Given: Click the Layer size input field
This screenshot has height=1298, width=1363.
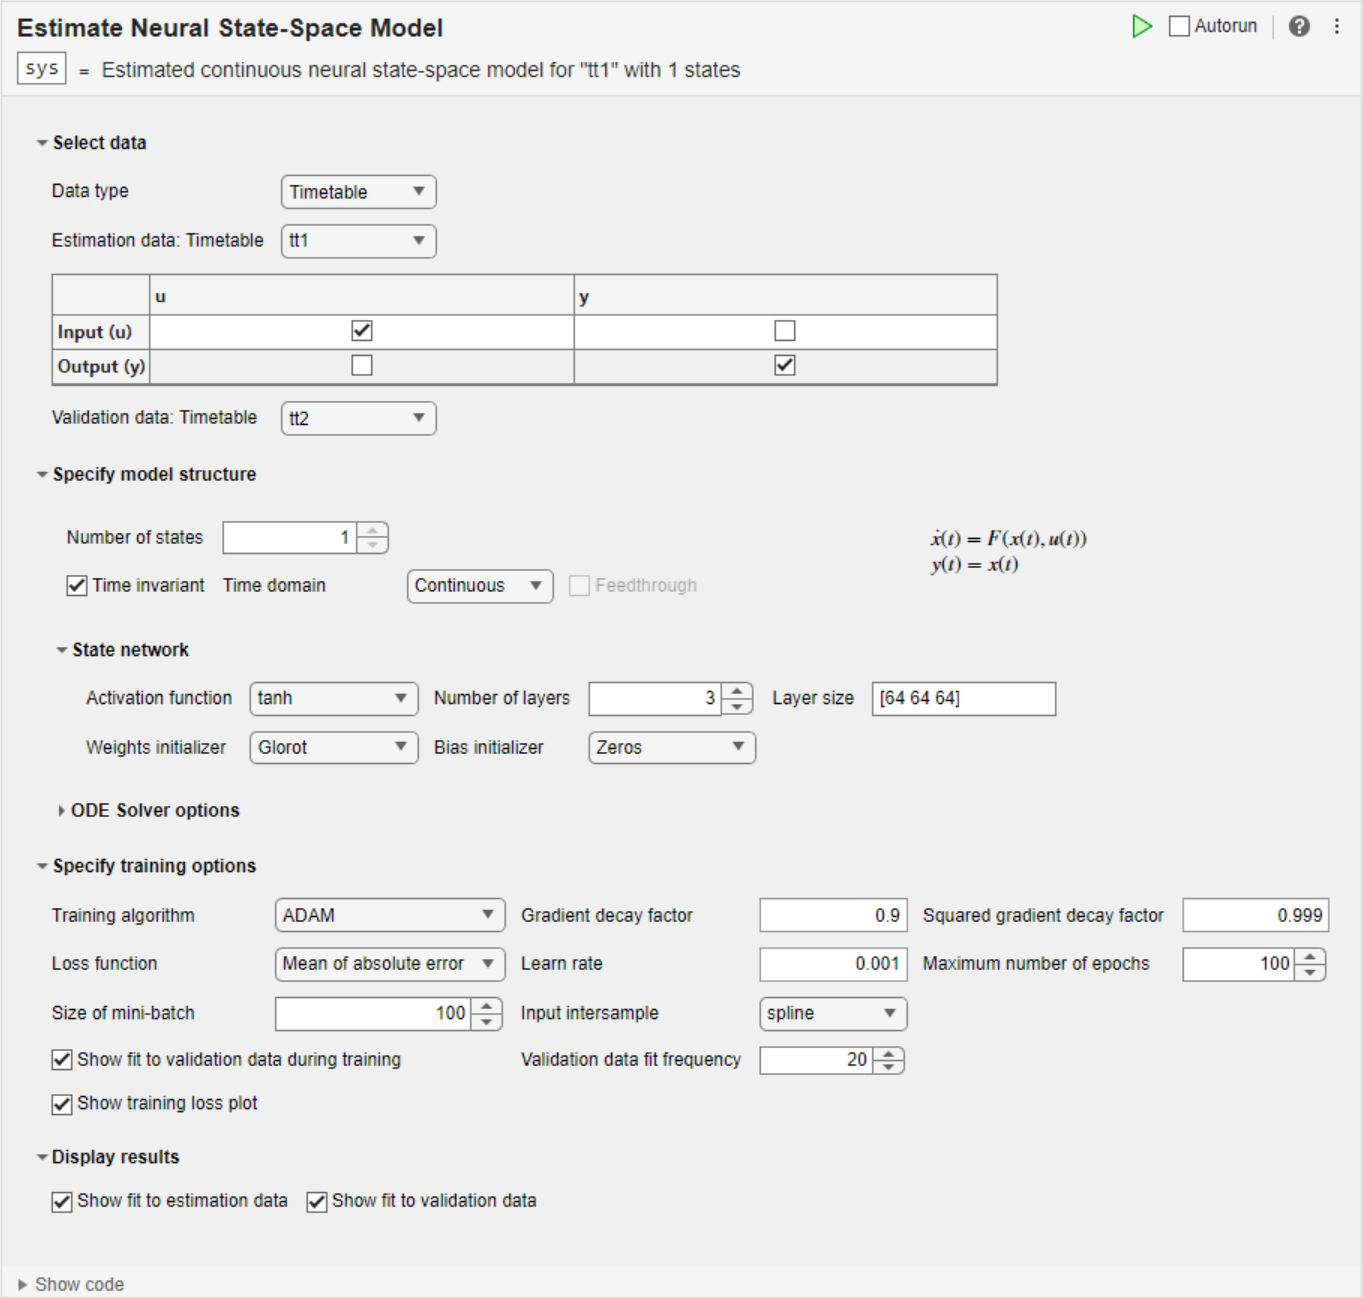Looking at the screenshot, I should pos(963,698).
